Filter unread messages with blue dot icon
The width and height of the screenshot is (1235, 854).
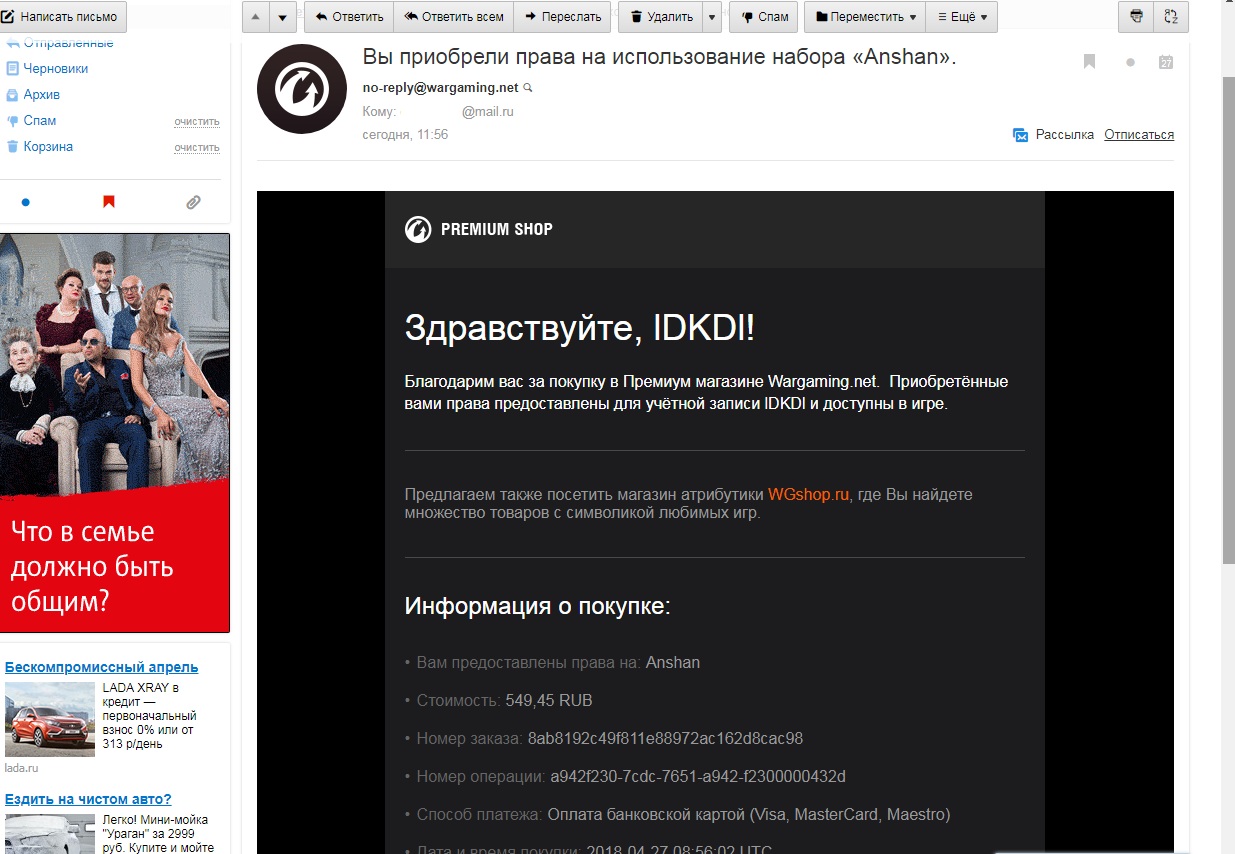pos(26,202)
